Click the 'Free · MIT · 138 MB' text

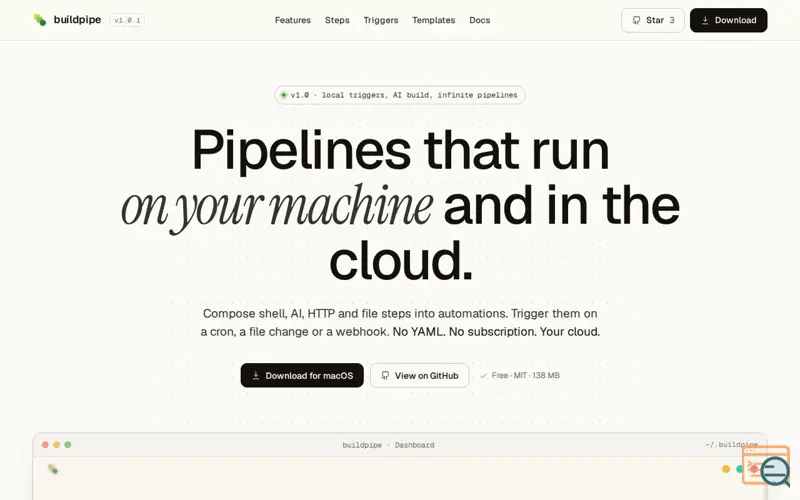[x=526, y=376]
